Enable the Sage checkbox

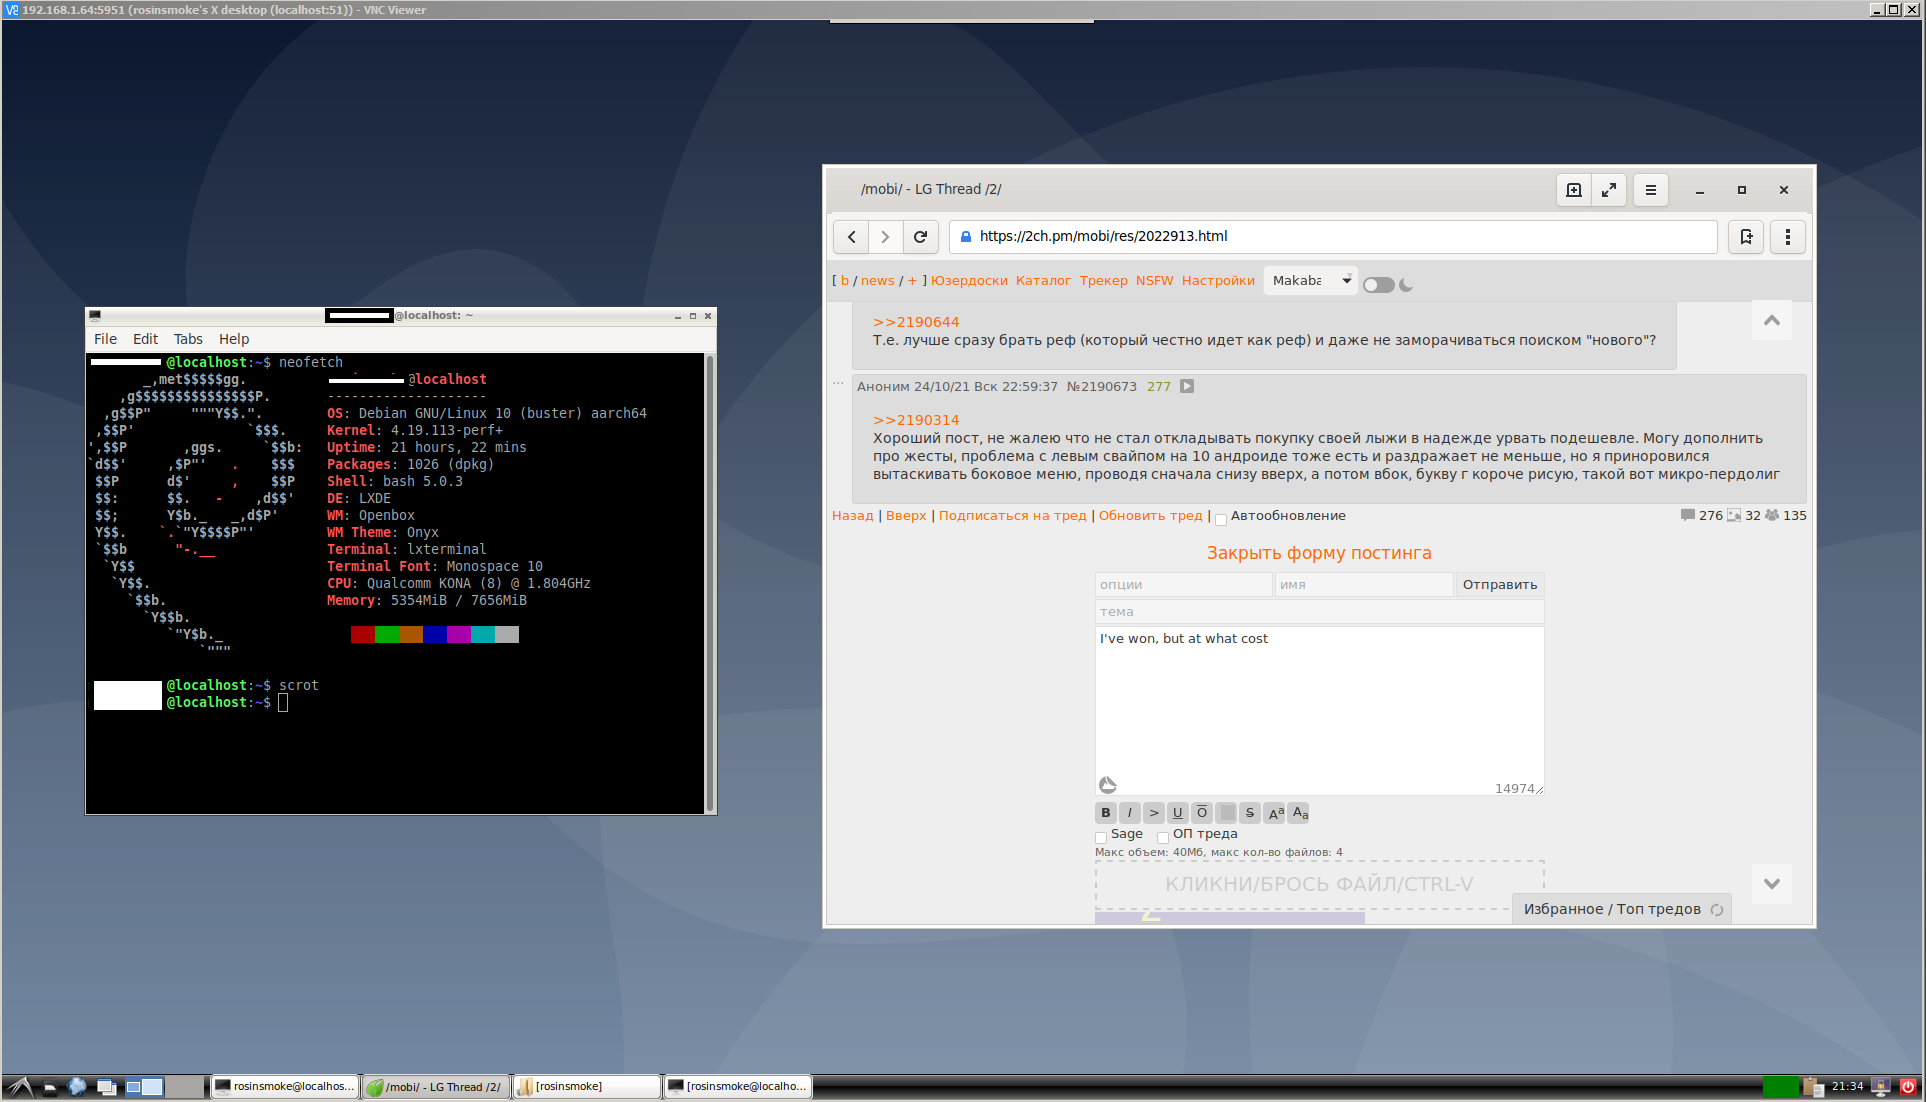pos(1101,837)
